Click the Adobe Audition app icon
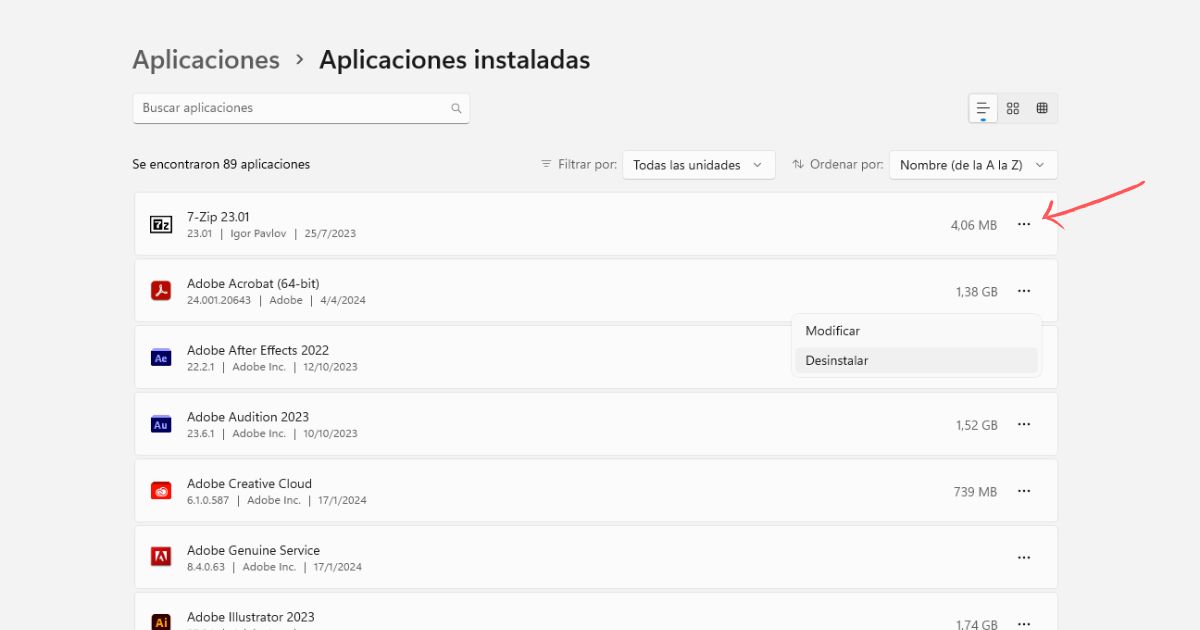The width and height of the screenshot is (1200, 630). [x=160, y=424]
